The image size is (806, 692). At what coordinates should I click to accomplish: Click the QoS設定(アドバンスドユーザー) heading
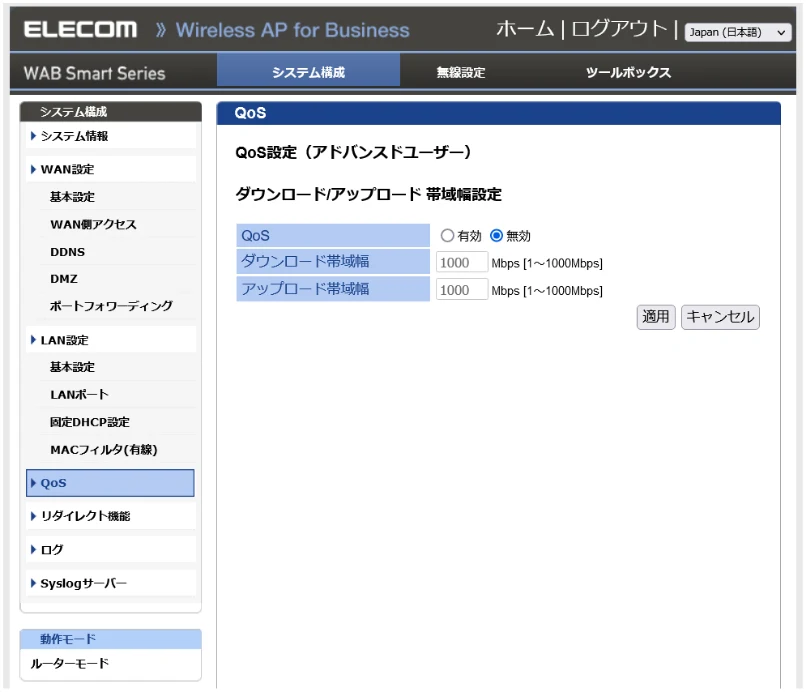pyautogui.click(x=353, y=152)
